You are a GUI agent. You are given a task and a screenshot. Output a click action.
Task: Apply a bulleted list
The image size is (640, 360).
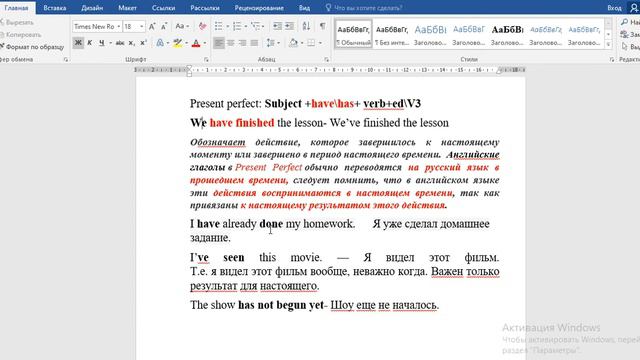[219, 26]
